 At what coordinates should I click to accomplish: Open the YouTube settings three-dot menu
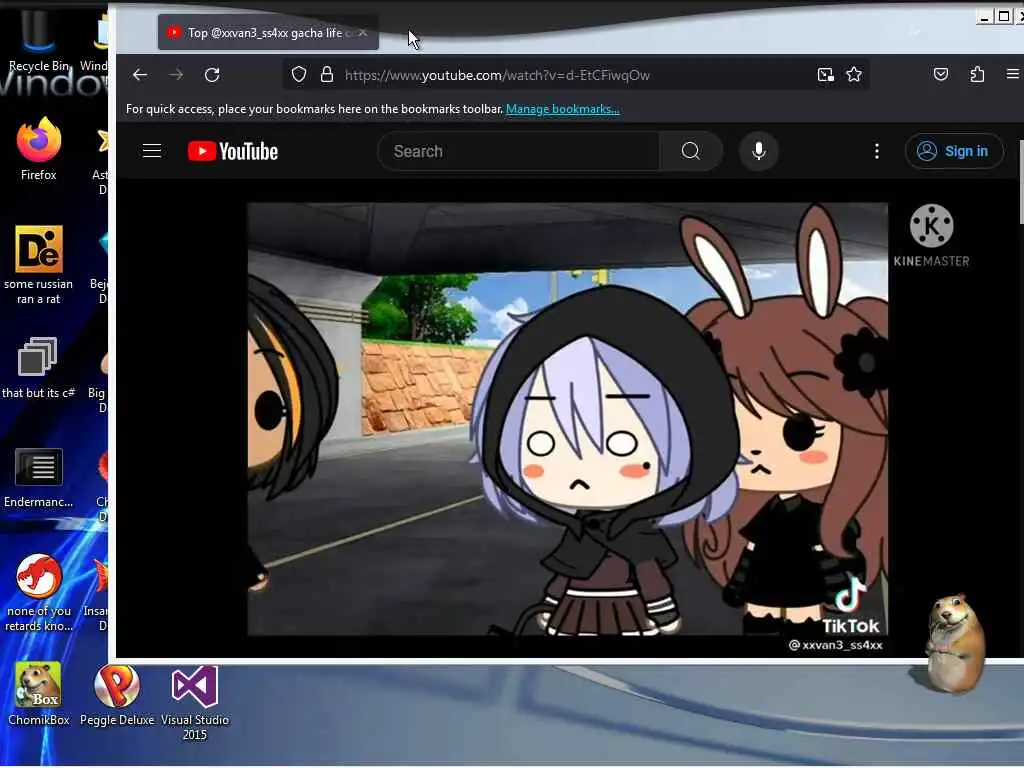pyautogui.click(x=876, y=151)
